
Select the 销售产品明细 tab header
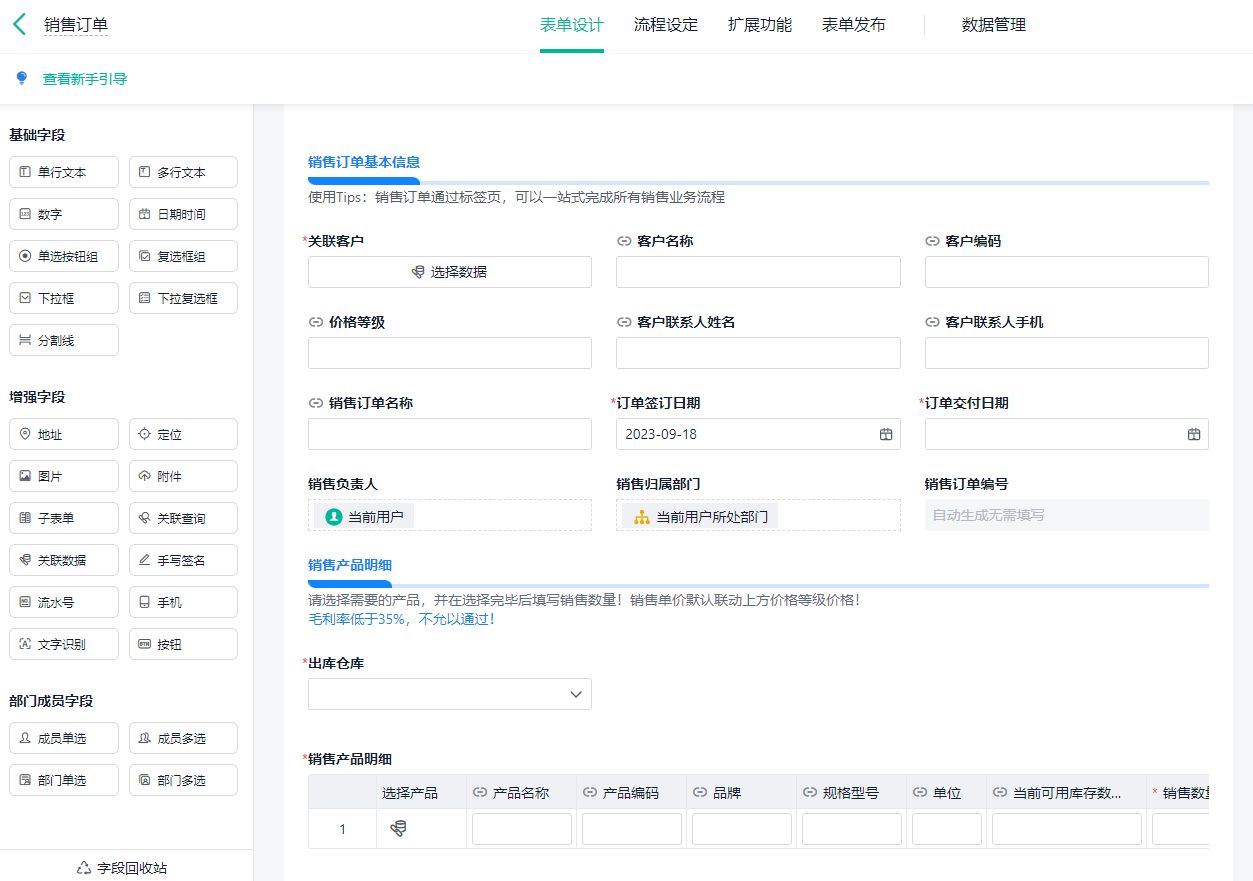point(350,565)
